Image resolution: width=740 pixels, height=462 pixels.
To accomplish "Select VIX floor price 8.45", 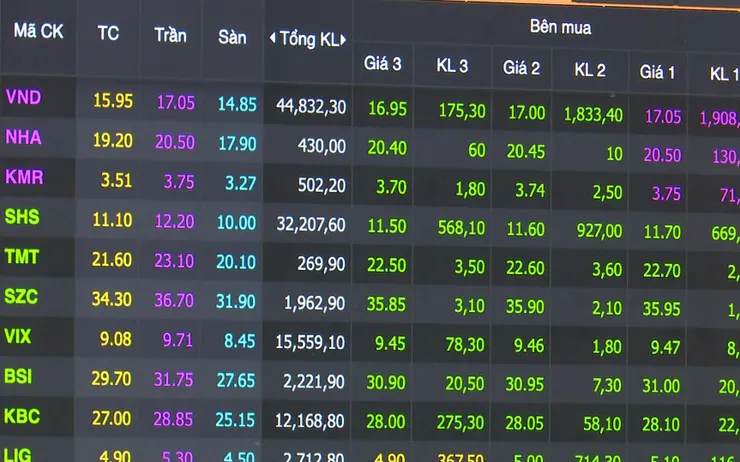I will pyautogui.click(x=240, y=341).
